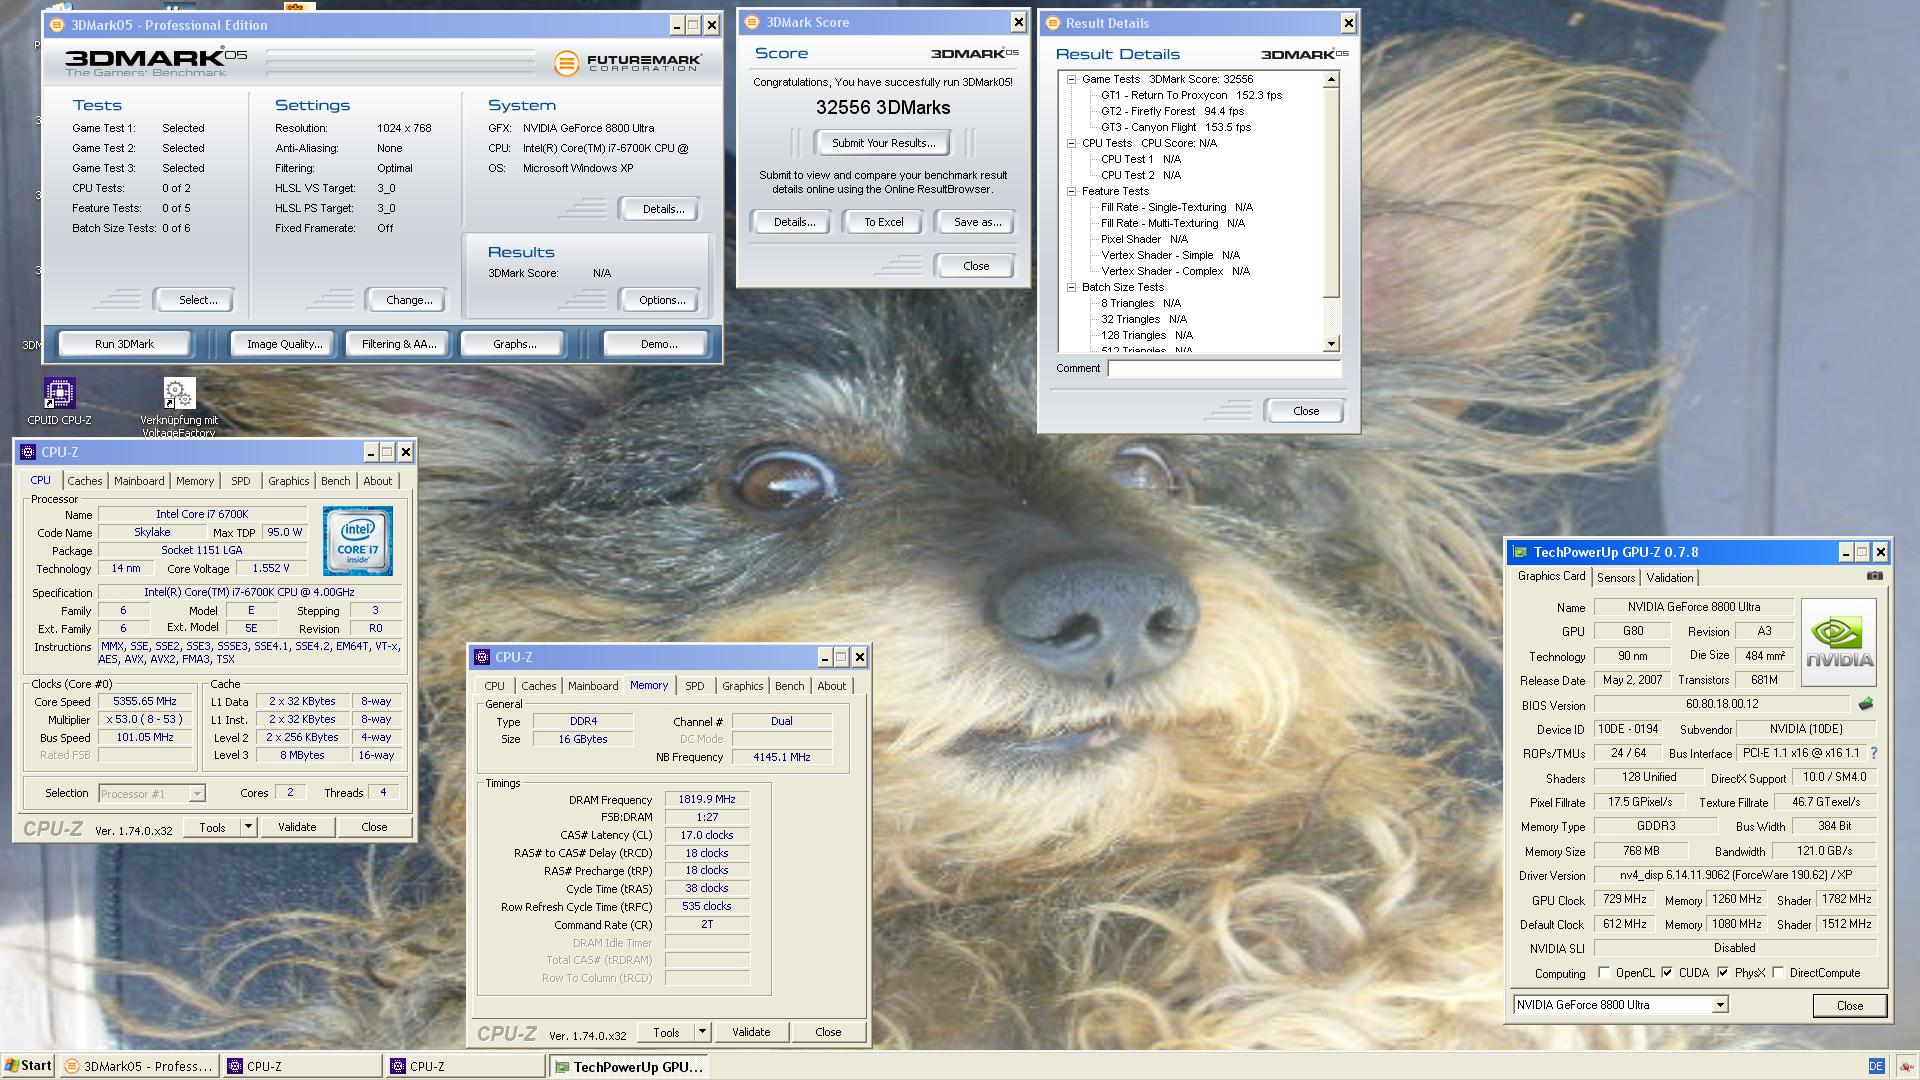Save BIOS with green chip icon in GPU-Z

[1866, 704]
